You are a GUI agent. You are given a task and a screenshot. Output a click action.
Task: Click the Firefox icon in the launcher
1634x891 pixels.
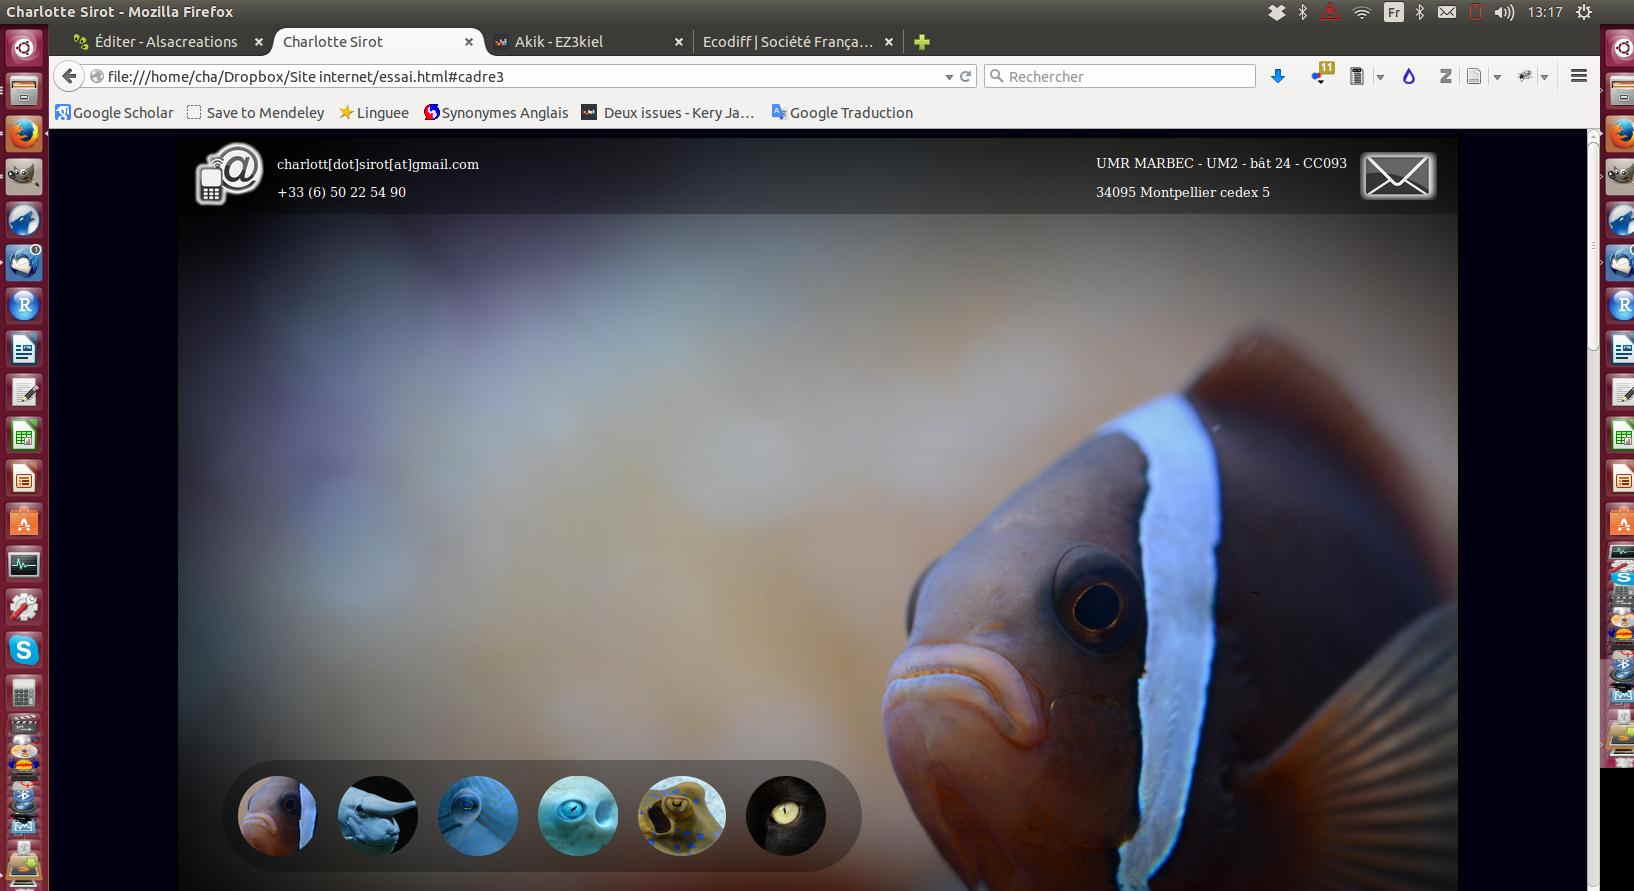[24, 134]
